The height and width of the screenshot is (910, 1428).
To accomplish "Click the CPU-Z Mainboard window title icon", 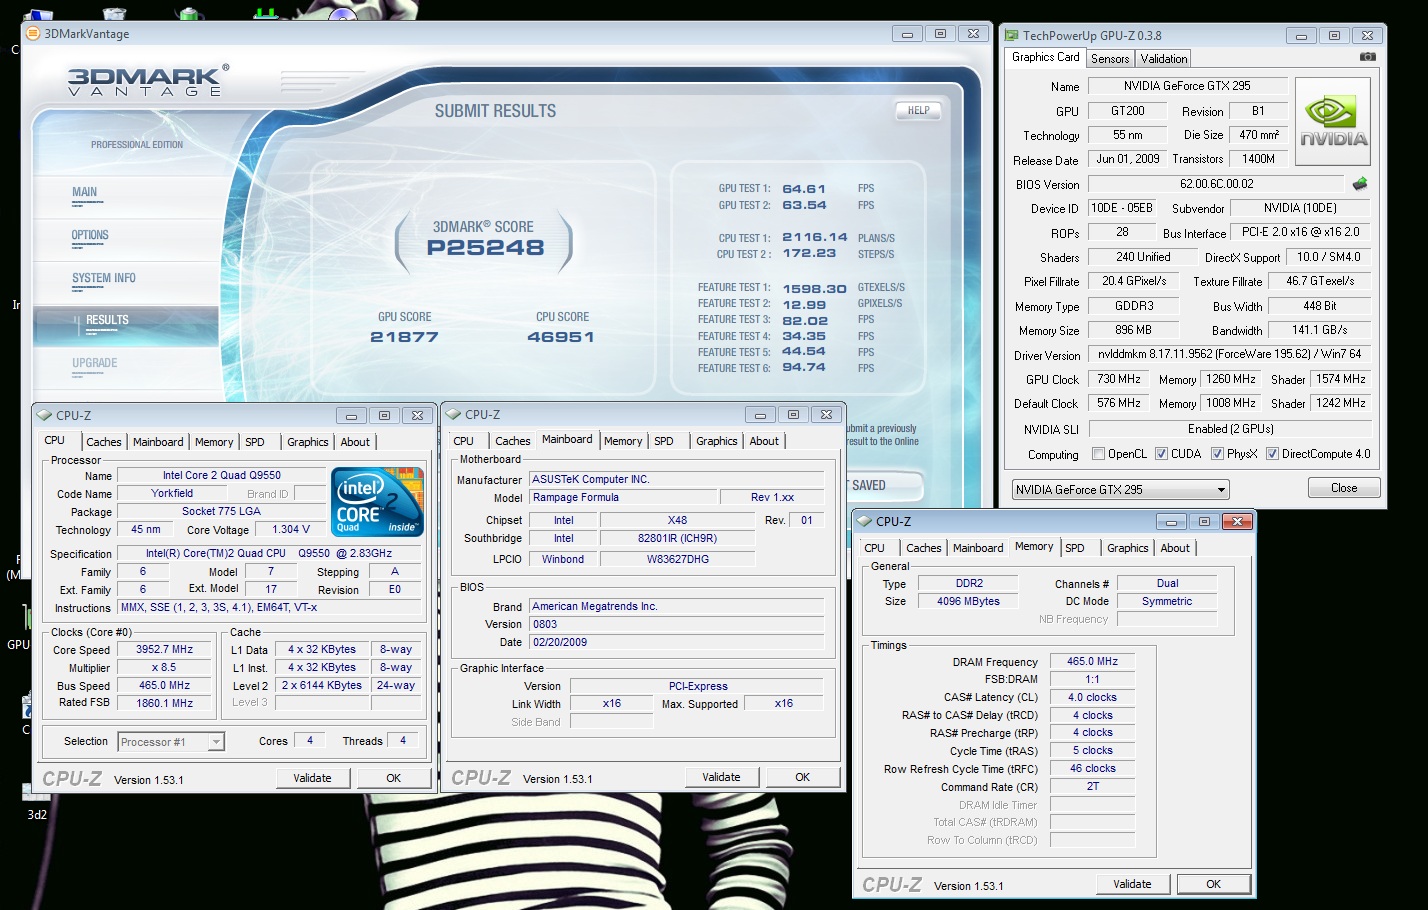I will click(453, 414).
